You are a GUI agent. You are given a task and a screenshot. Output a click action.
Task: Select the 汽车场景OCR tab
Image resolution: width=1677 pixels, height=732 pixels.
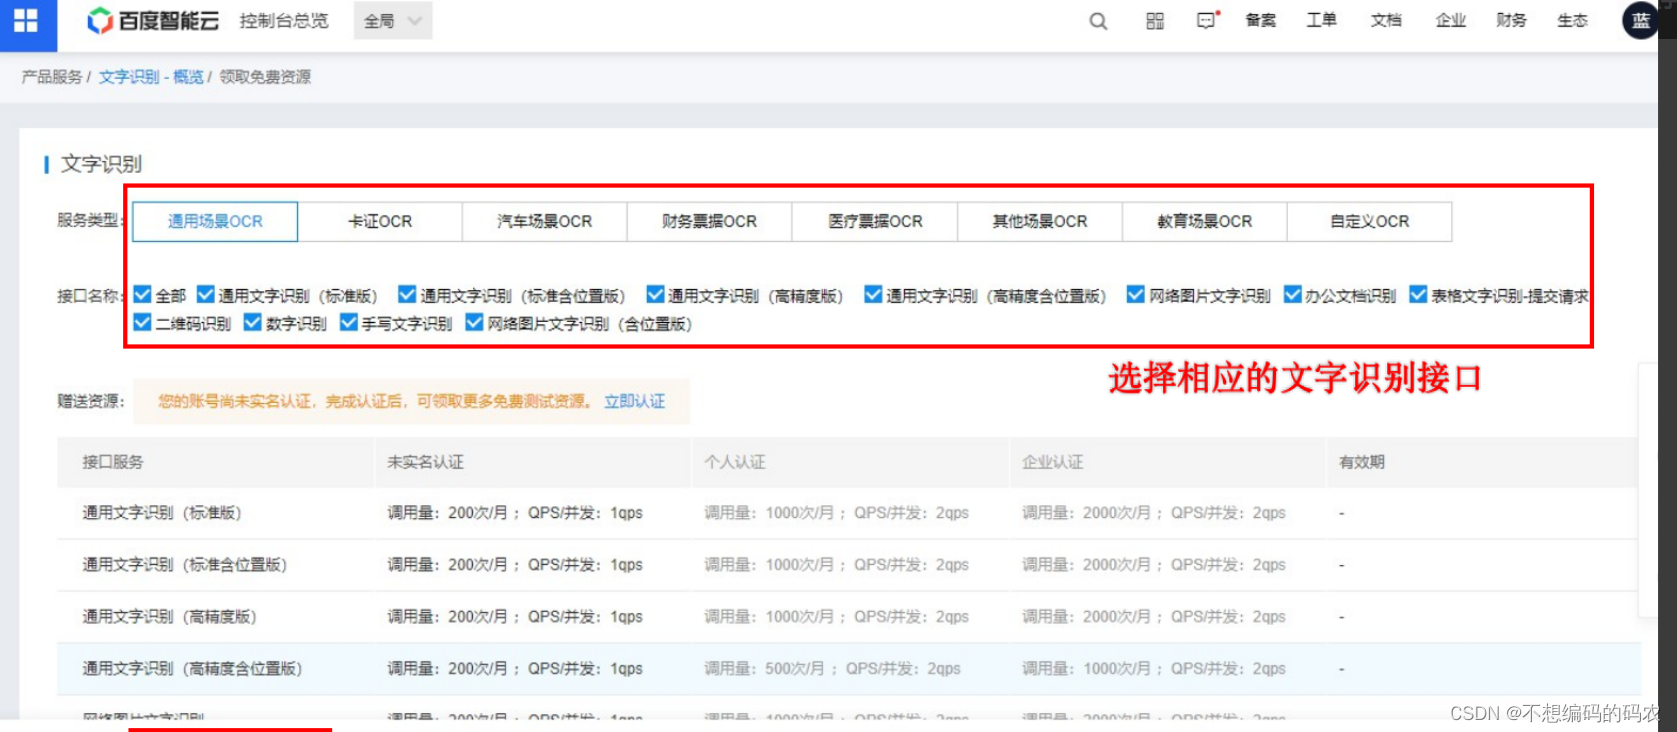pyautogui.click(x=545, y=221)
